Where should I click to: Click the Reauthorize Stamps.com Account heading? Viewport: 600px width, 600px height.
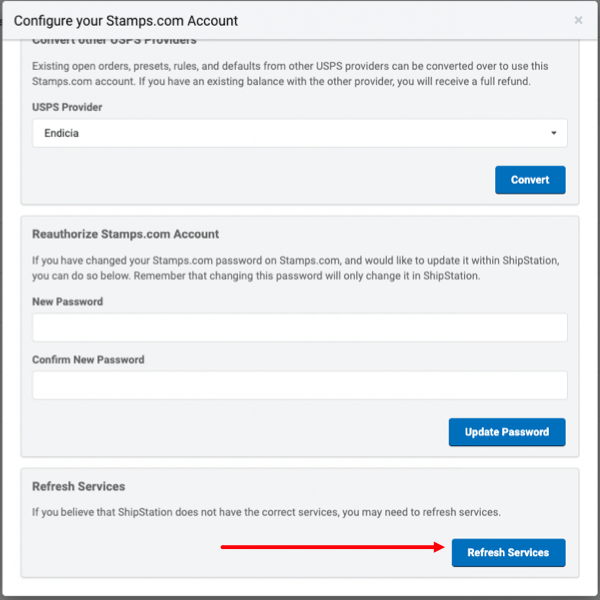(x=125, y=234)
